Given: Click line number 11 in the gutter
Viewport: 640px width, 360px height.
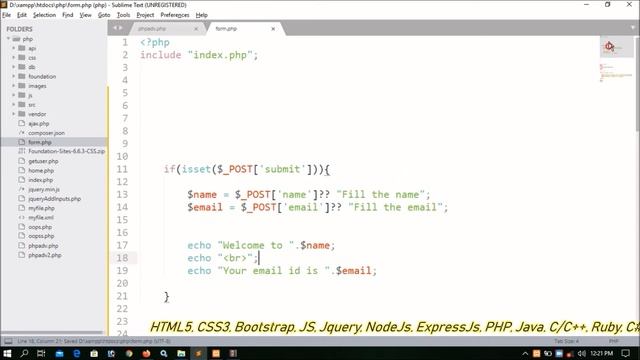Looking at the screenshot, I should (x=122, y=169).
